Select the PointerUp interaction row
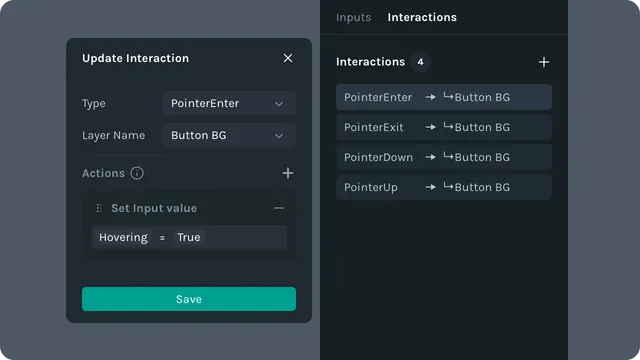The width and height of the screenshot is (640, 360). click(444, 187)
